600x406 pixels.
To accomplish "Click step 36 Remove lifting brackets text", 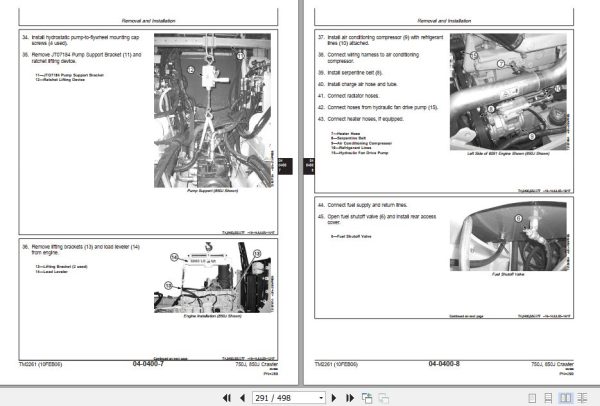I will pos(81,249).
